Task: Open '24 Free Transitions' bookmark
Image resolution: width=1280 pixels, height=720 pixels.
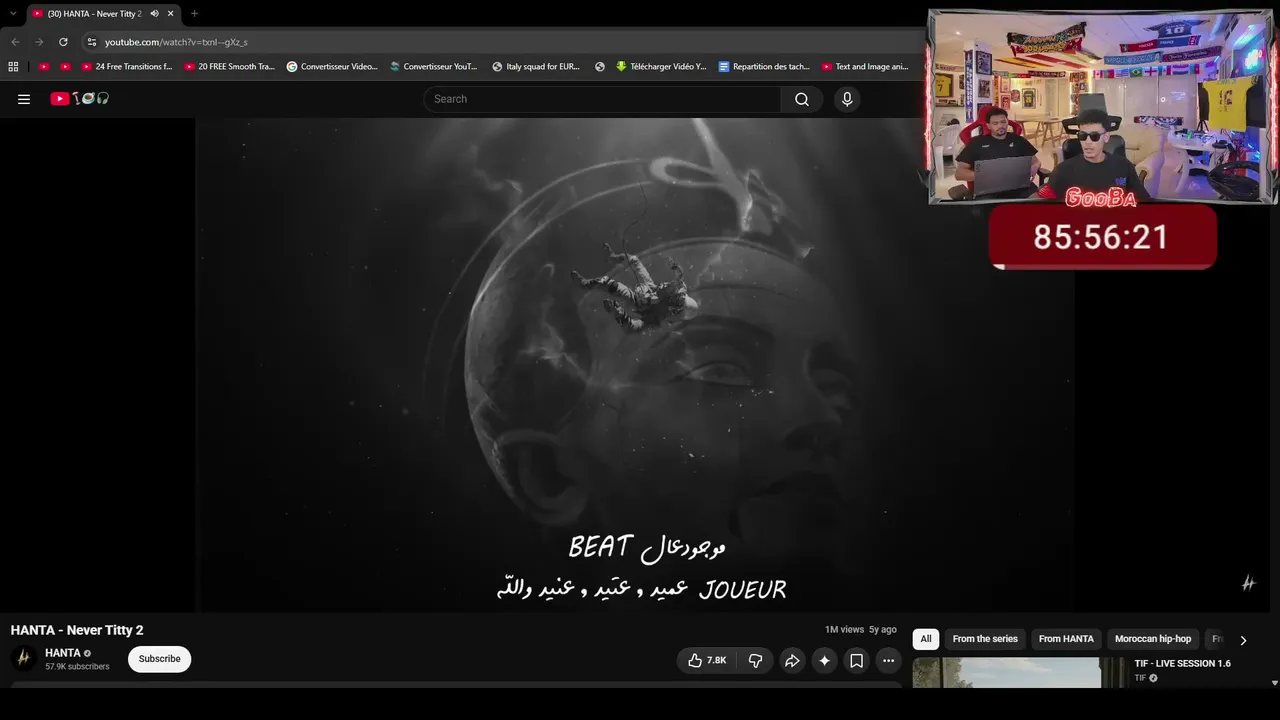Action: (x=127, y=67)
